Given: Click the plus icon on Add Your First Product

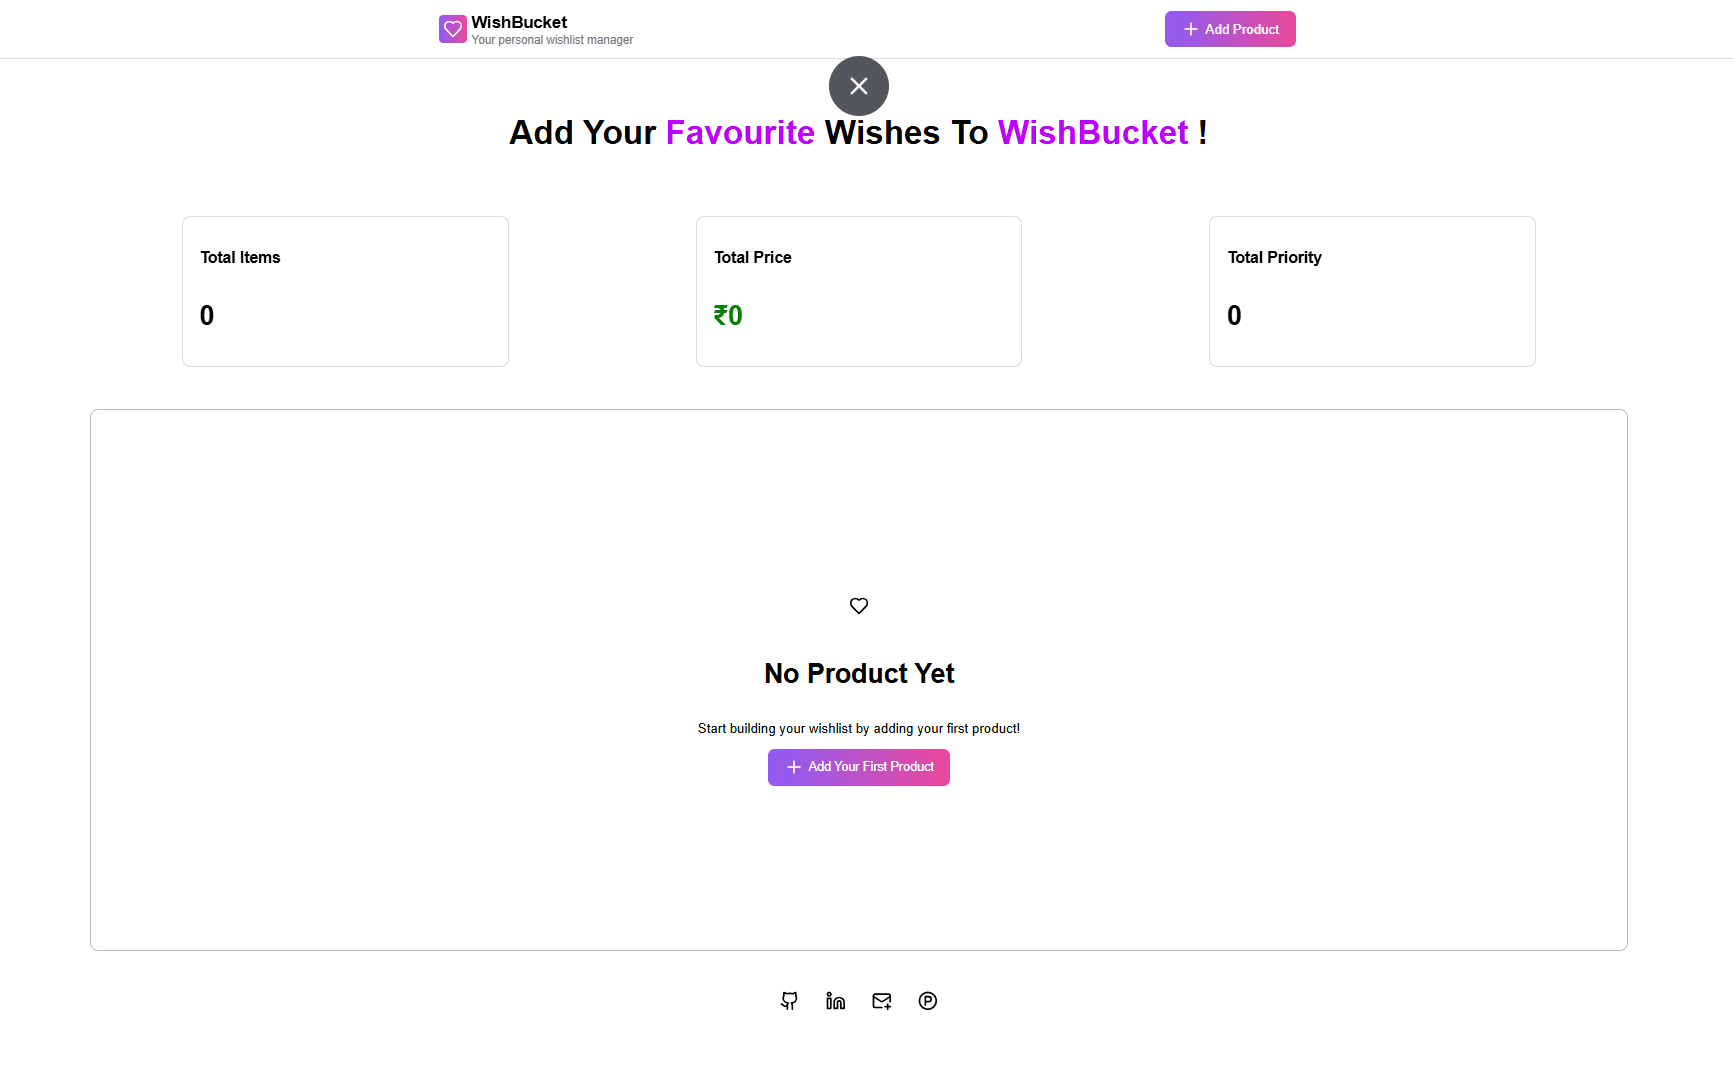Looking at the screenshot, I should coord(793,767).
